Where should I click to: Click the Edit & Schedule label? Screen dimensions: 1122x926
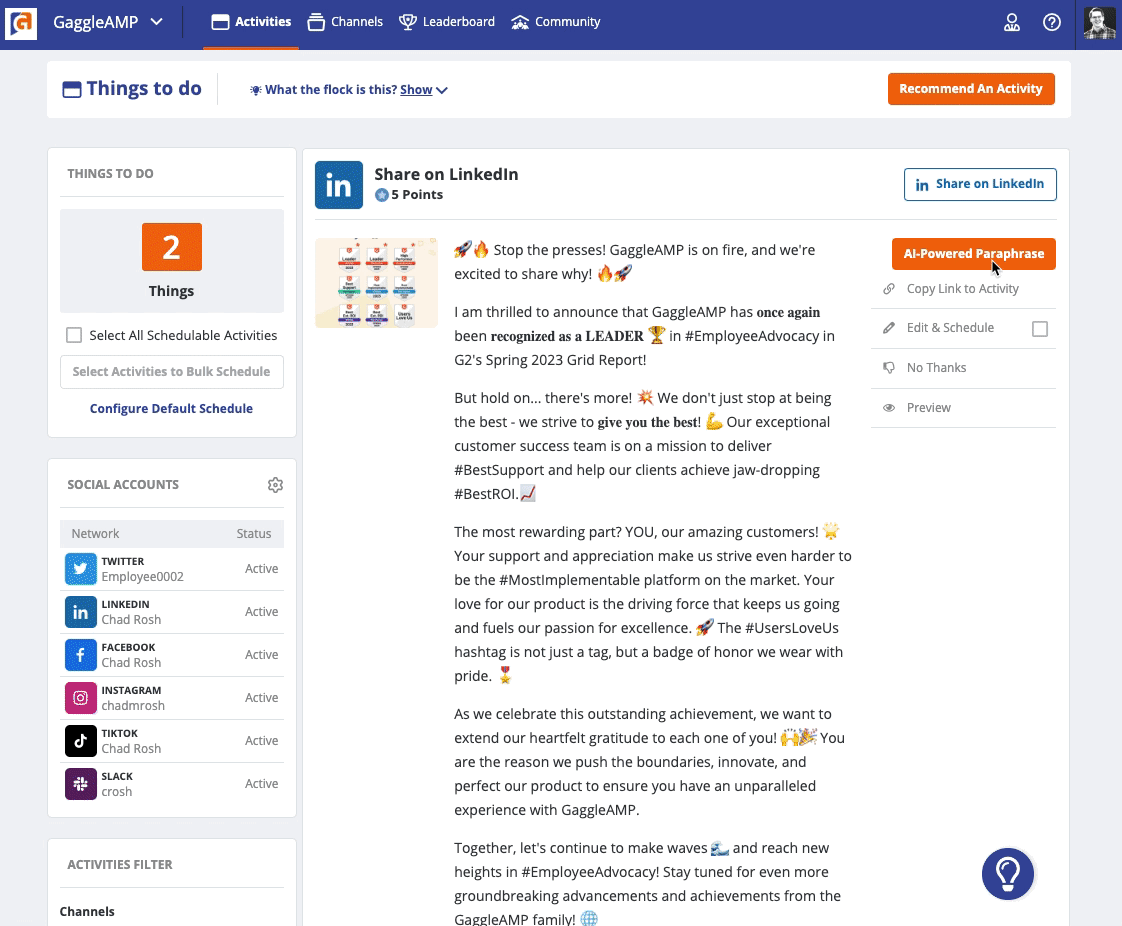coord(950,328)
